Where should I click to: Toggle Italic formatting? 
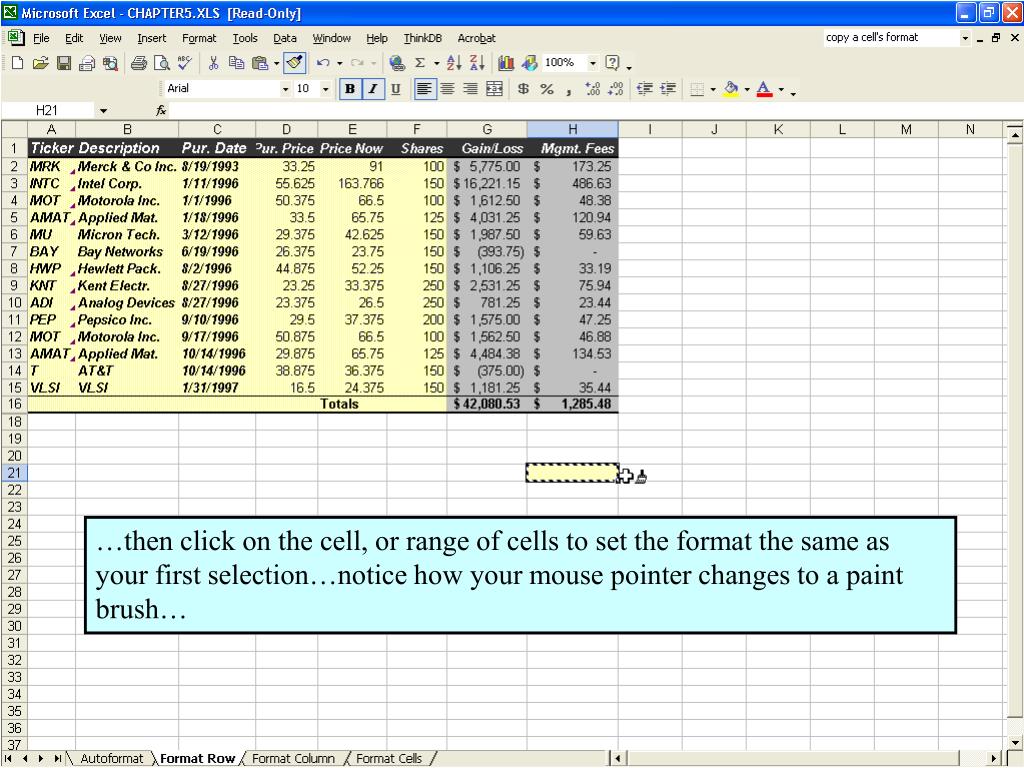pos(372,89)
